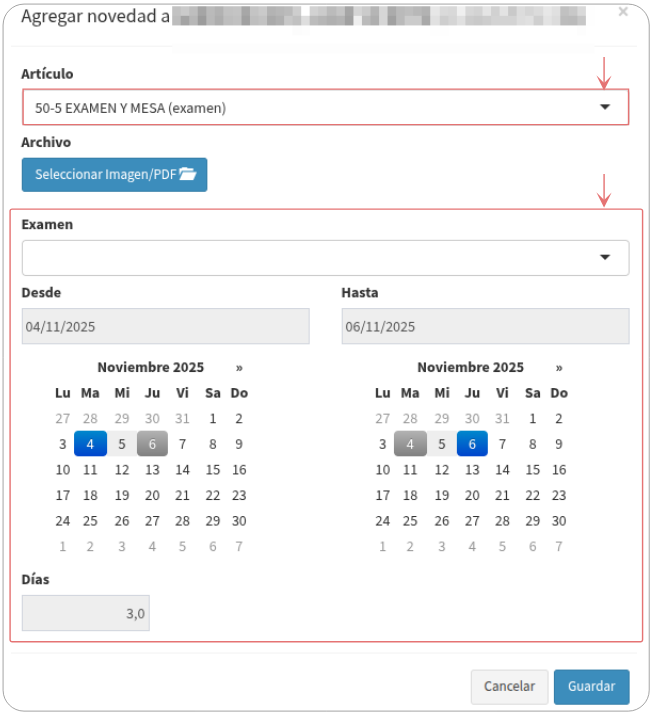Click the Hasta date input field

tap(485, 326)
